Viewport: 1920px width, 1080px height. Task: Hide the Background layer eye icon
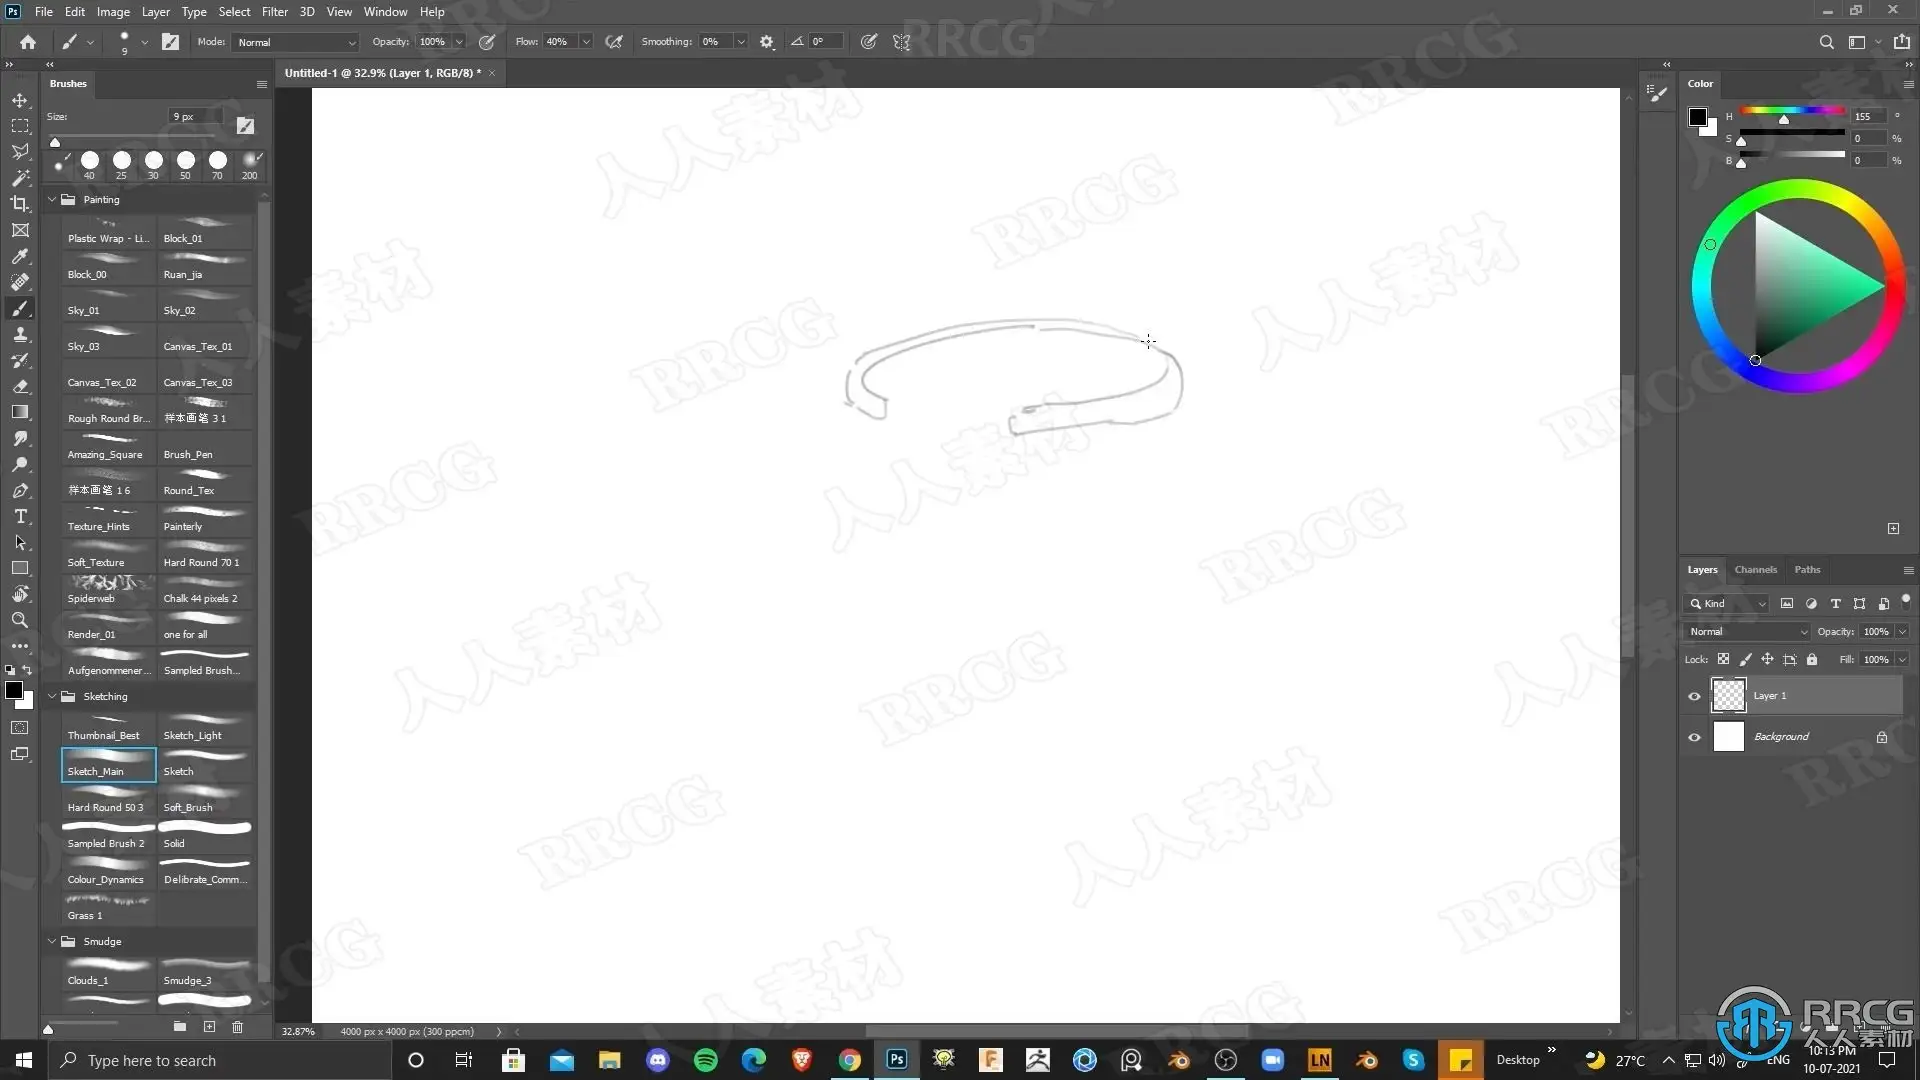pos(1694,737)
